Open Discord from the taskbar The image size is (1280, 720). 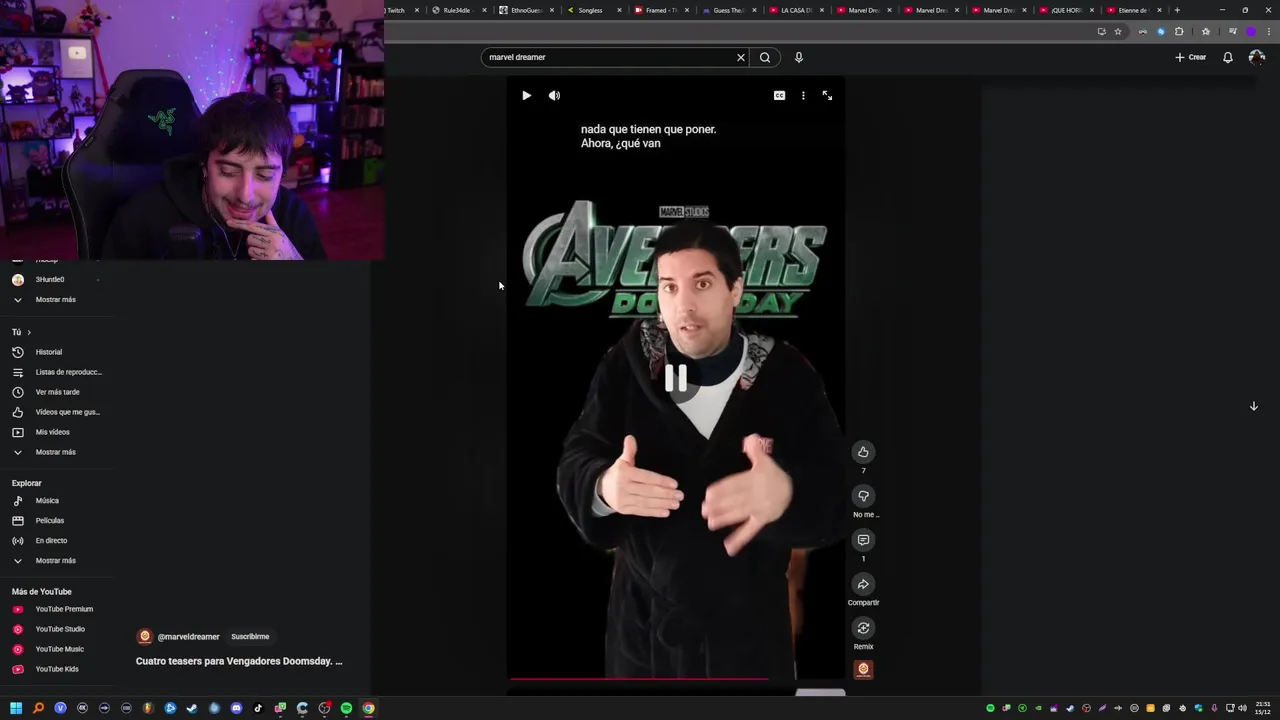point(236,708)
